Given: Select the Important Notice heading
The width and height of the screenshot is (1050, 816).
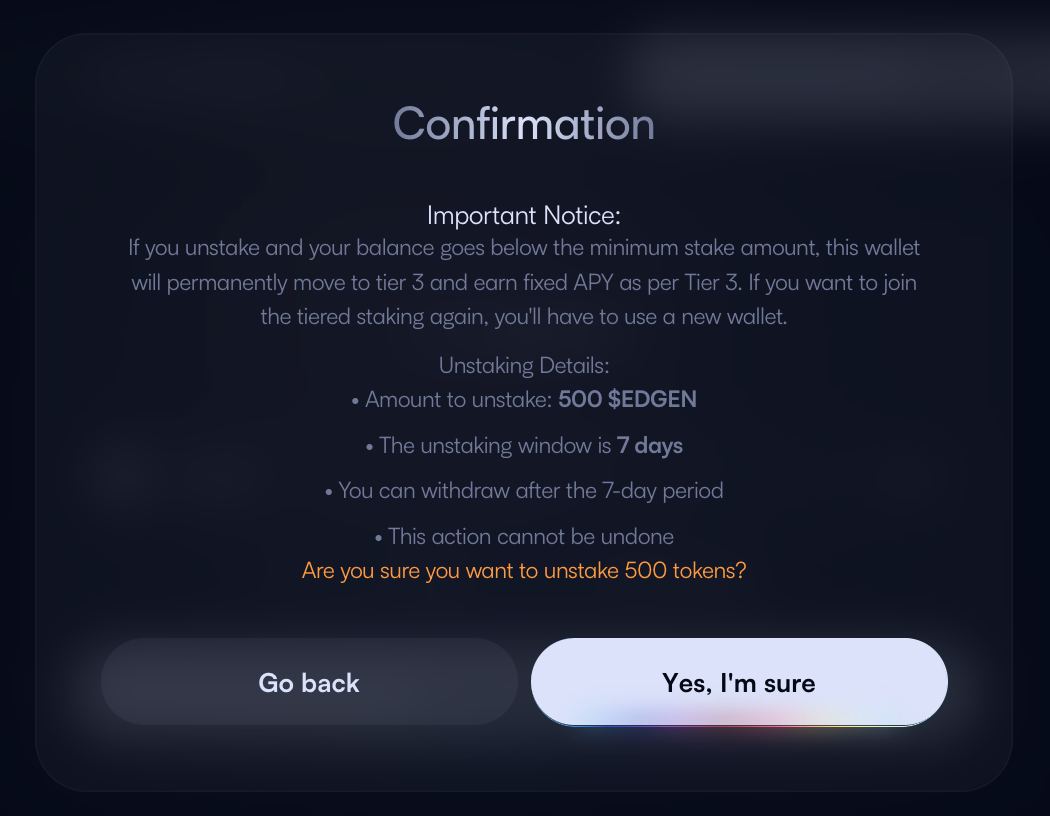Looking at the screenshot, I should 524,215.
